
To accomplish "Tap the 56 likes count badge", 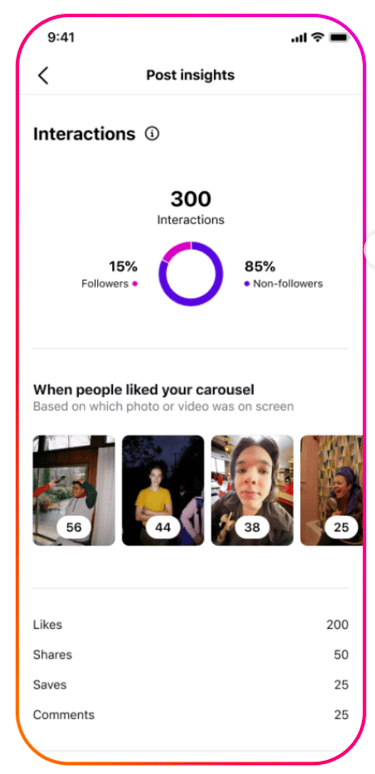I will 74,527.
